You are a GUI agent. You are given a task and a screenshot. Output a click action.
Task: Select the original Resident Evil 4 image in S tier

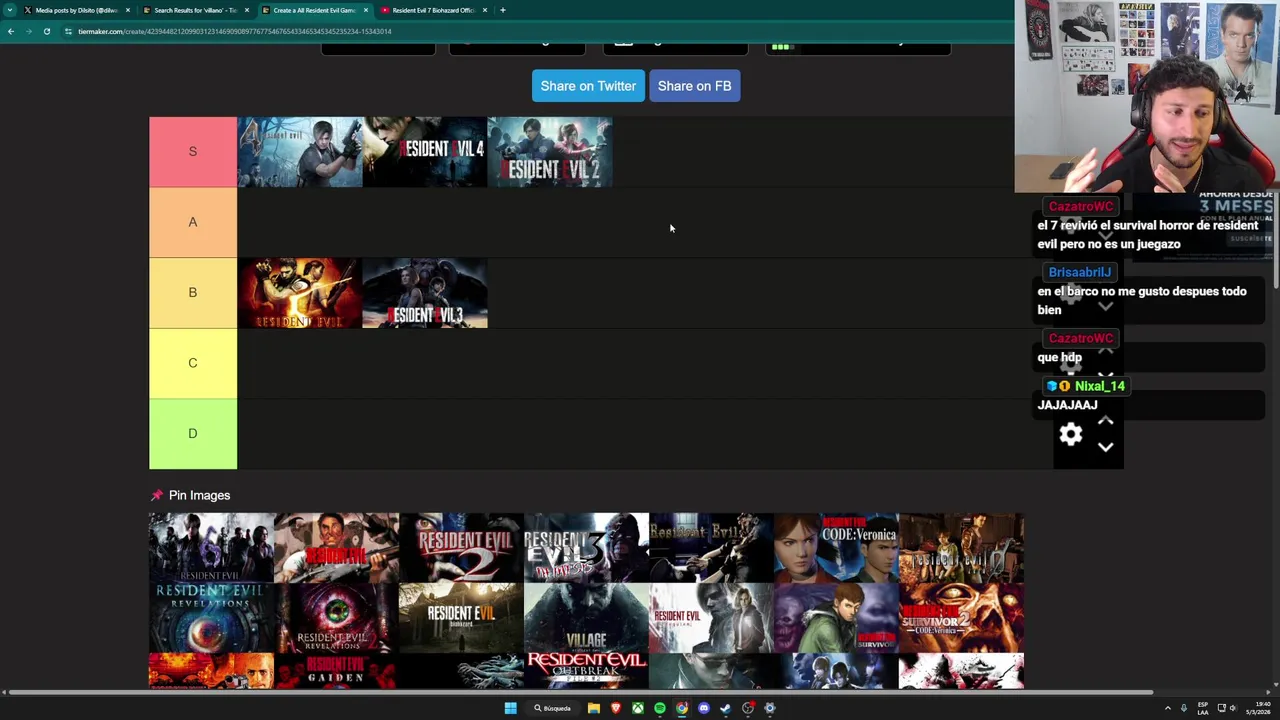(x=299, y=152)
